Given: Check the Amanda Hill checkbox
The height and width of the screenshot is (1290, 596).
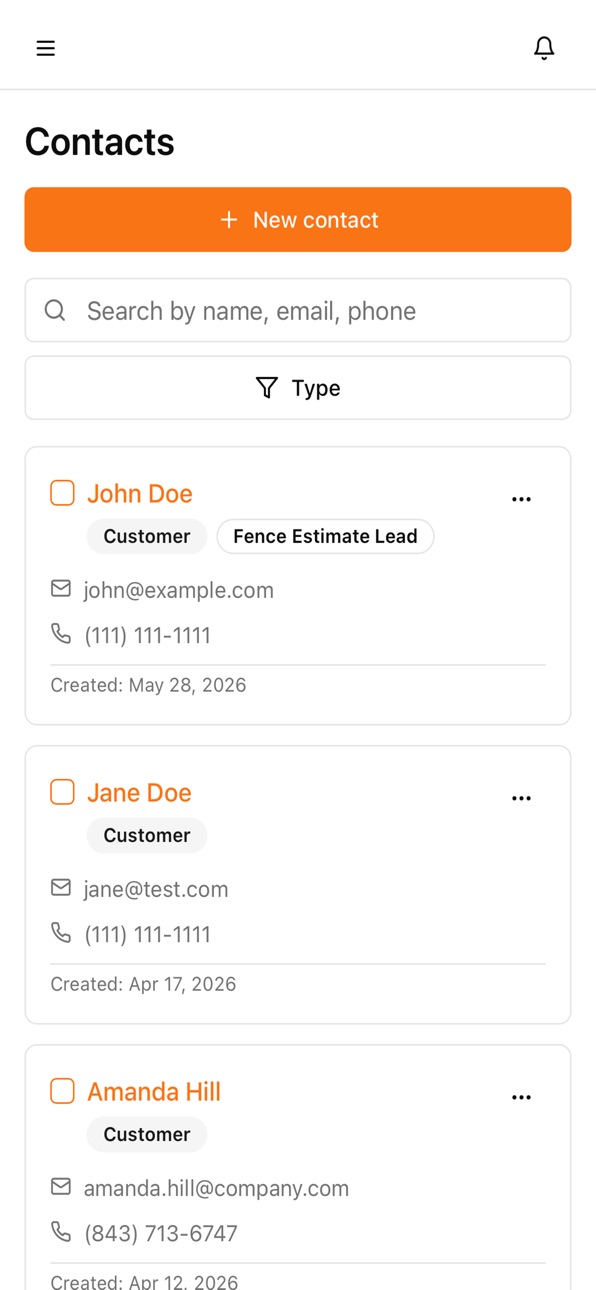Looking at the screenshot, I should pos(62,1091).
